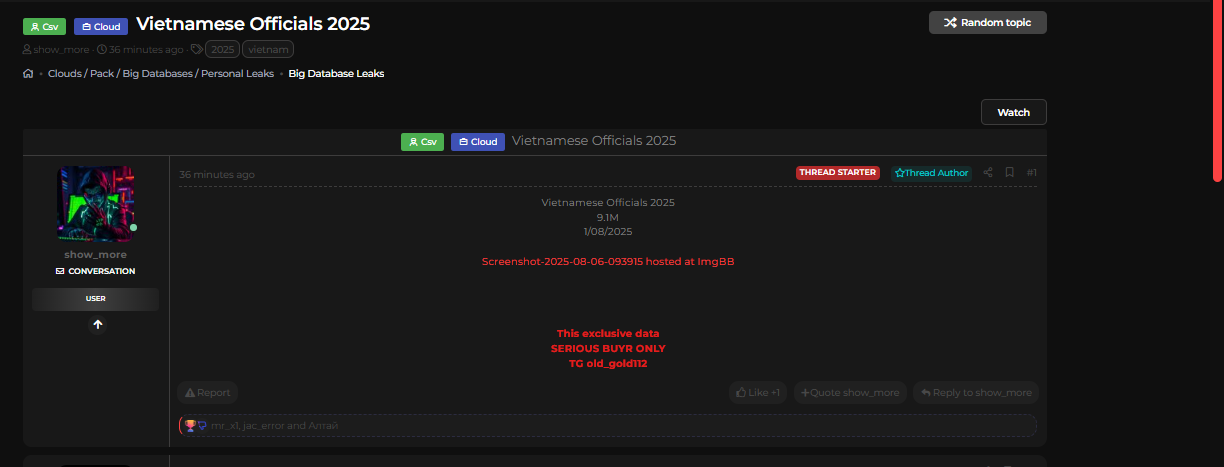This screenshot has width=1224, height=467.
Task: Click the Report button on the post
Action: coord(208,393)
